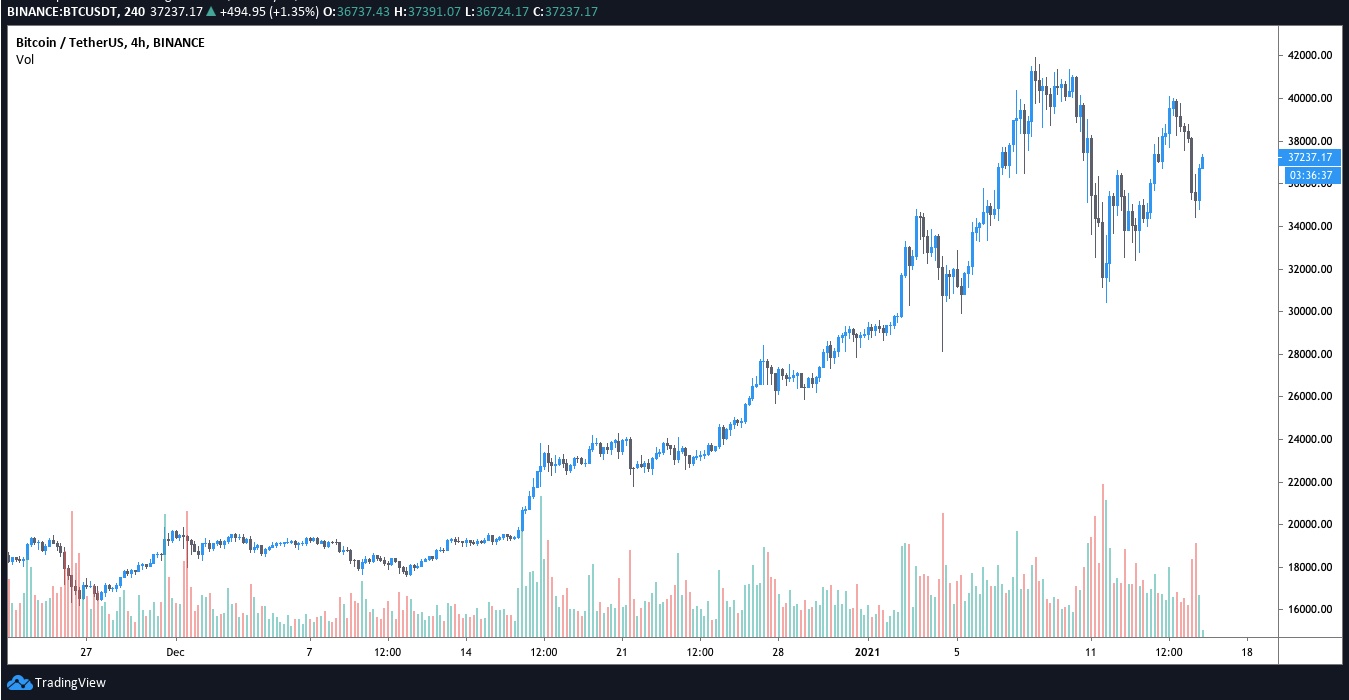This screenshot has width=1349, height=700.
Task: Click the 5 date on time axis
Action: pyautogui.click(x=957, y=652)
